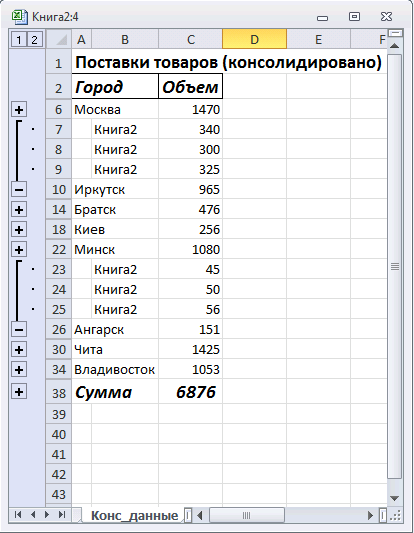The width and height of the screenshot is (414, 533).
Task: Select the total 6876 cell
Action: [190, 392]
